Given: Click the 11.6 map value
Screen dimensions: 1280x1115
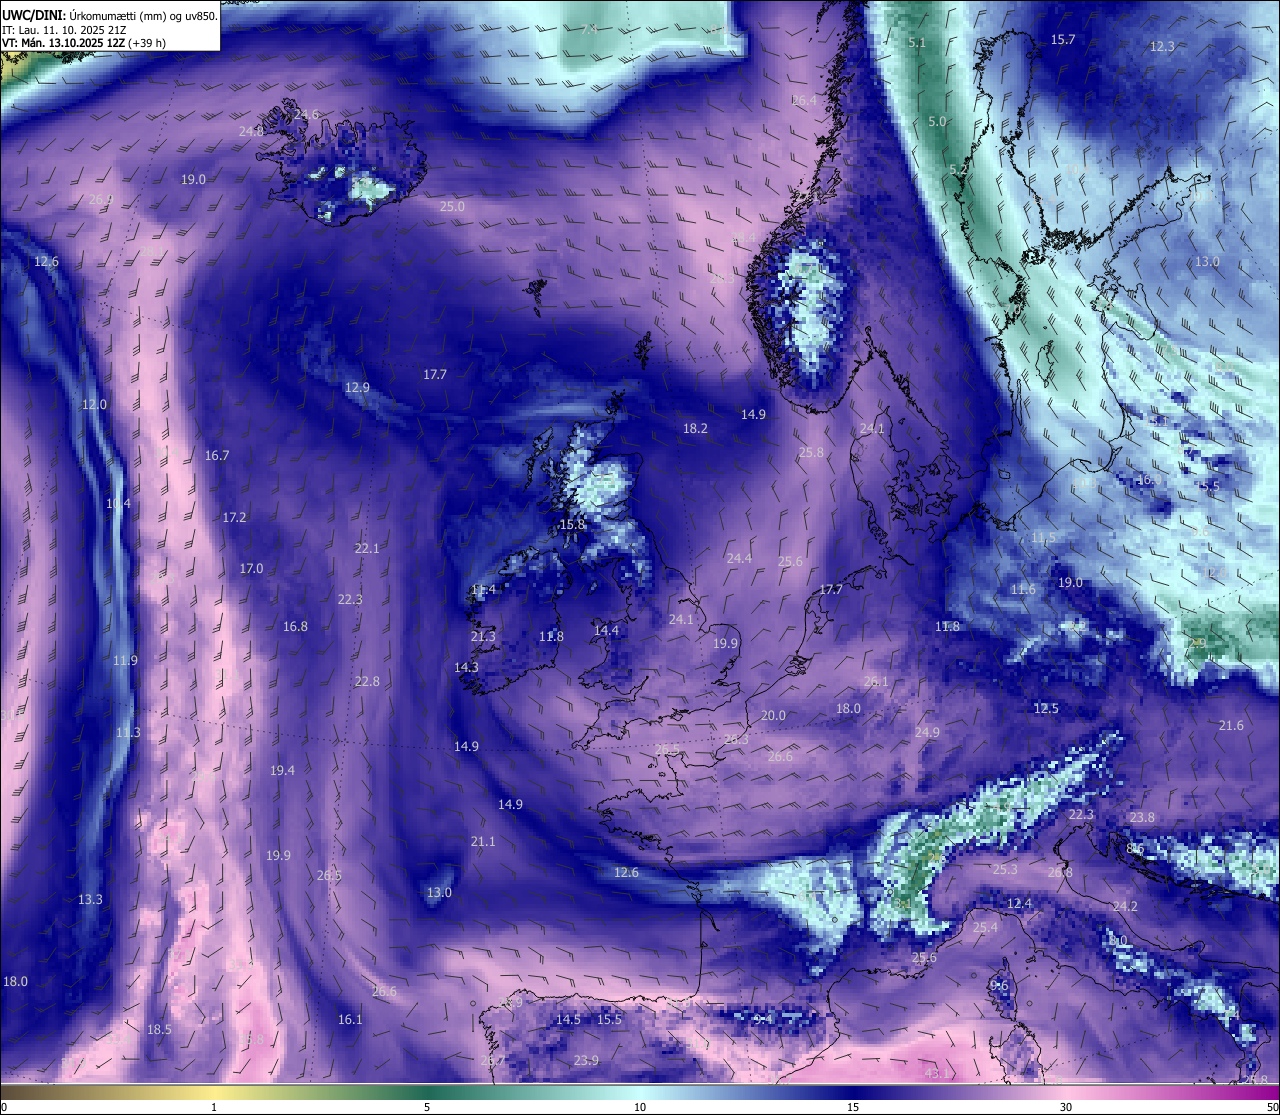Looking at the screenshot, I should [1023, 590].
